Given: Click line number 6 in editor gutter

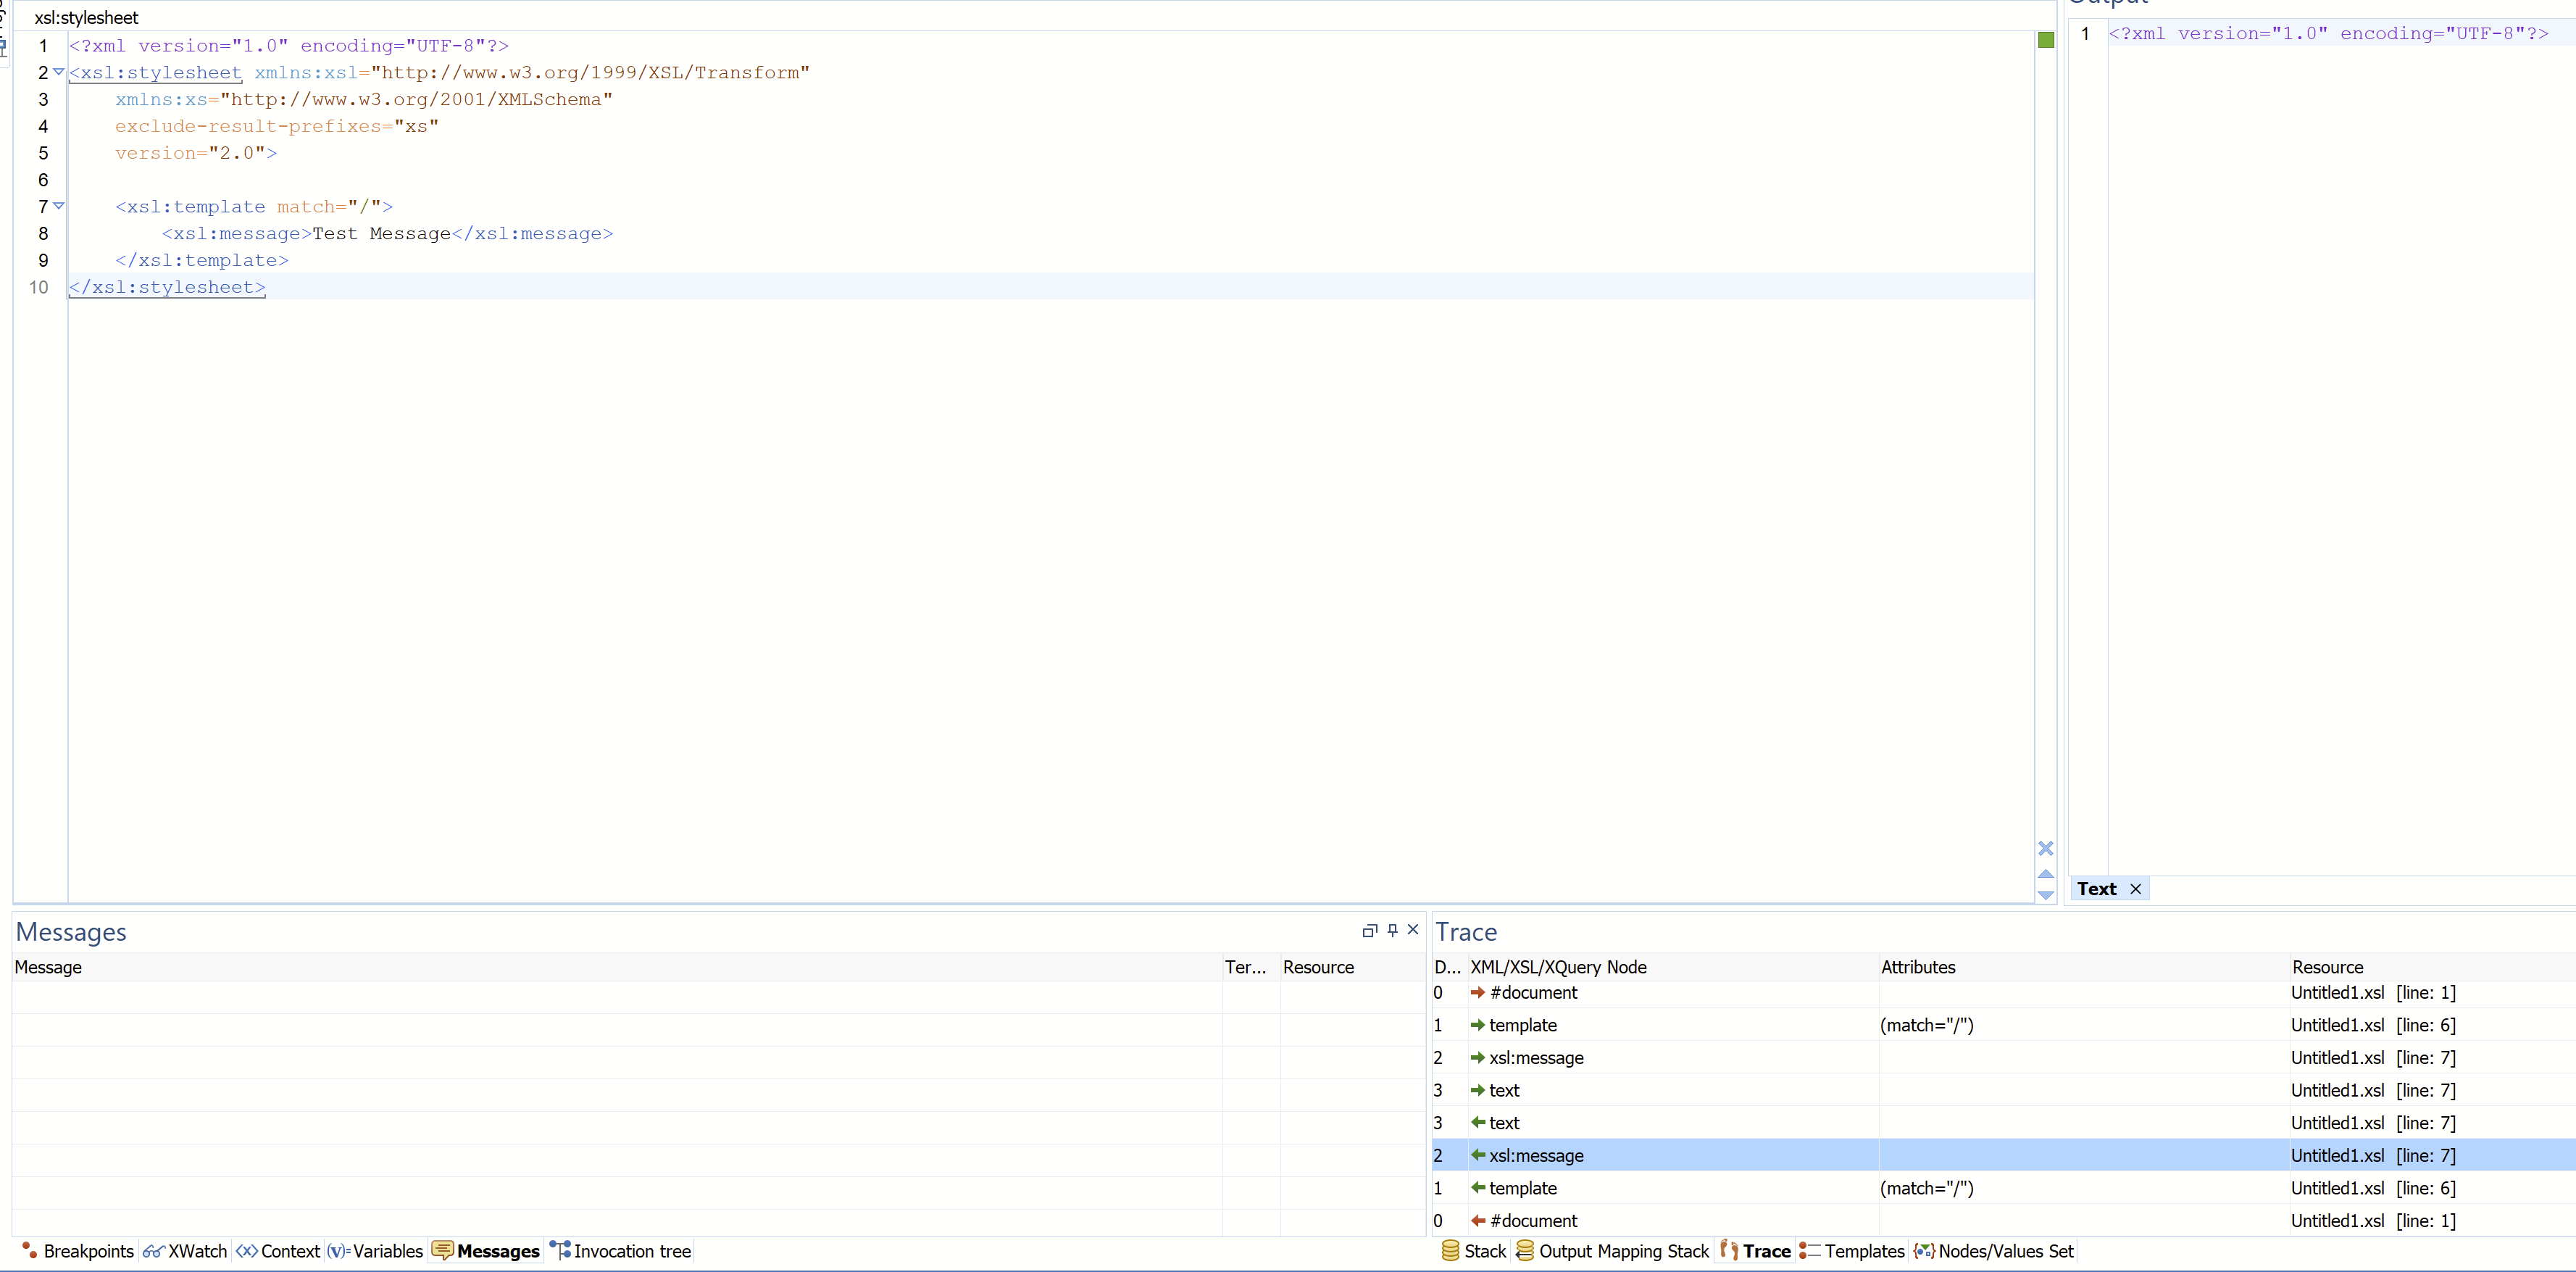Looking at the screenshot, I should 43,180.
